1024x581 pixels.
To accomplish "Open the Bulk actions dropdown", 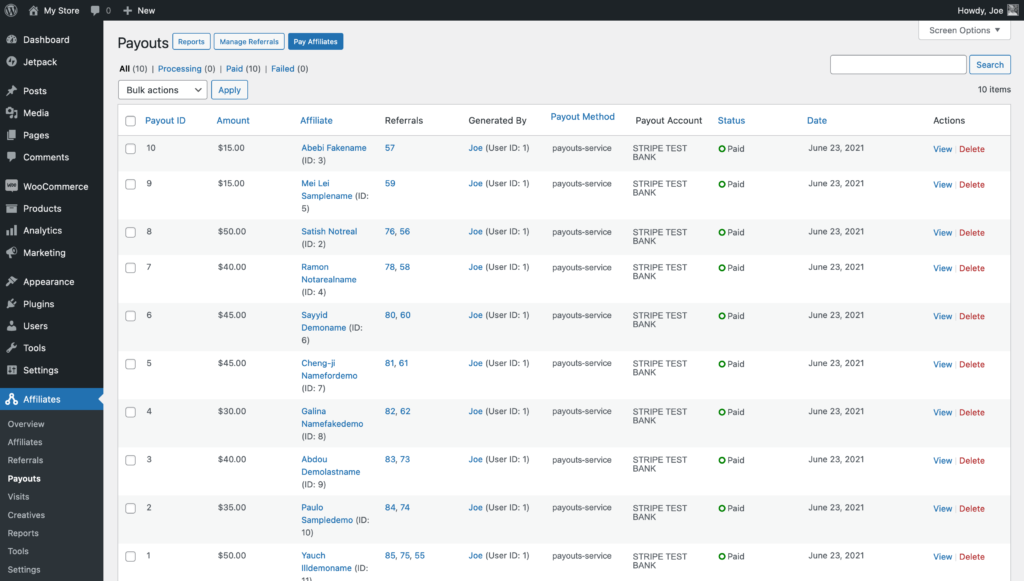I will [x=162, y=90].
